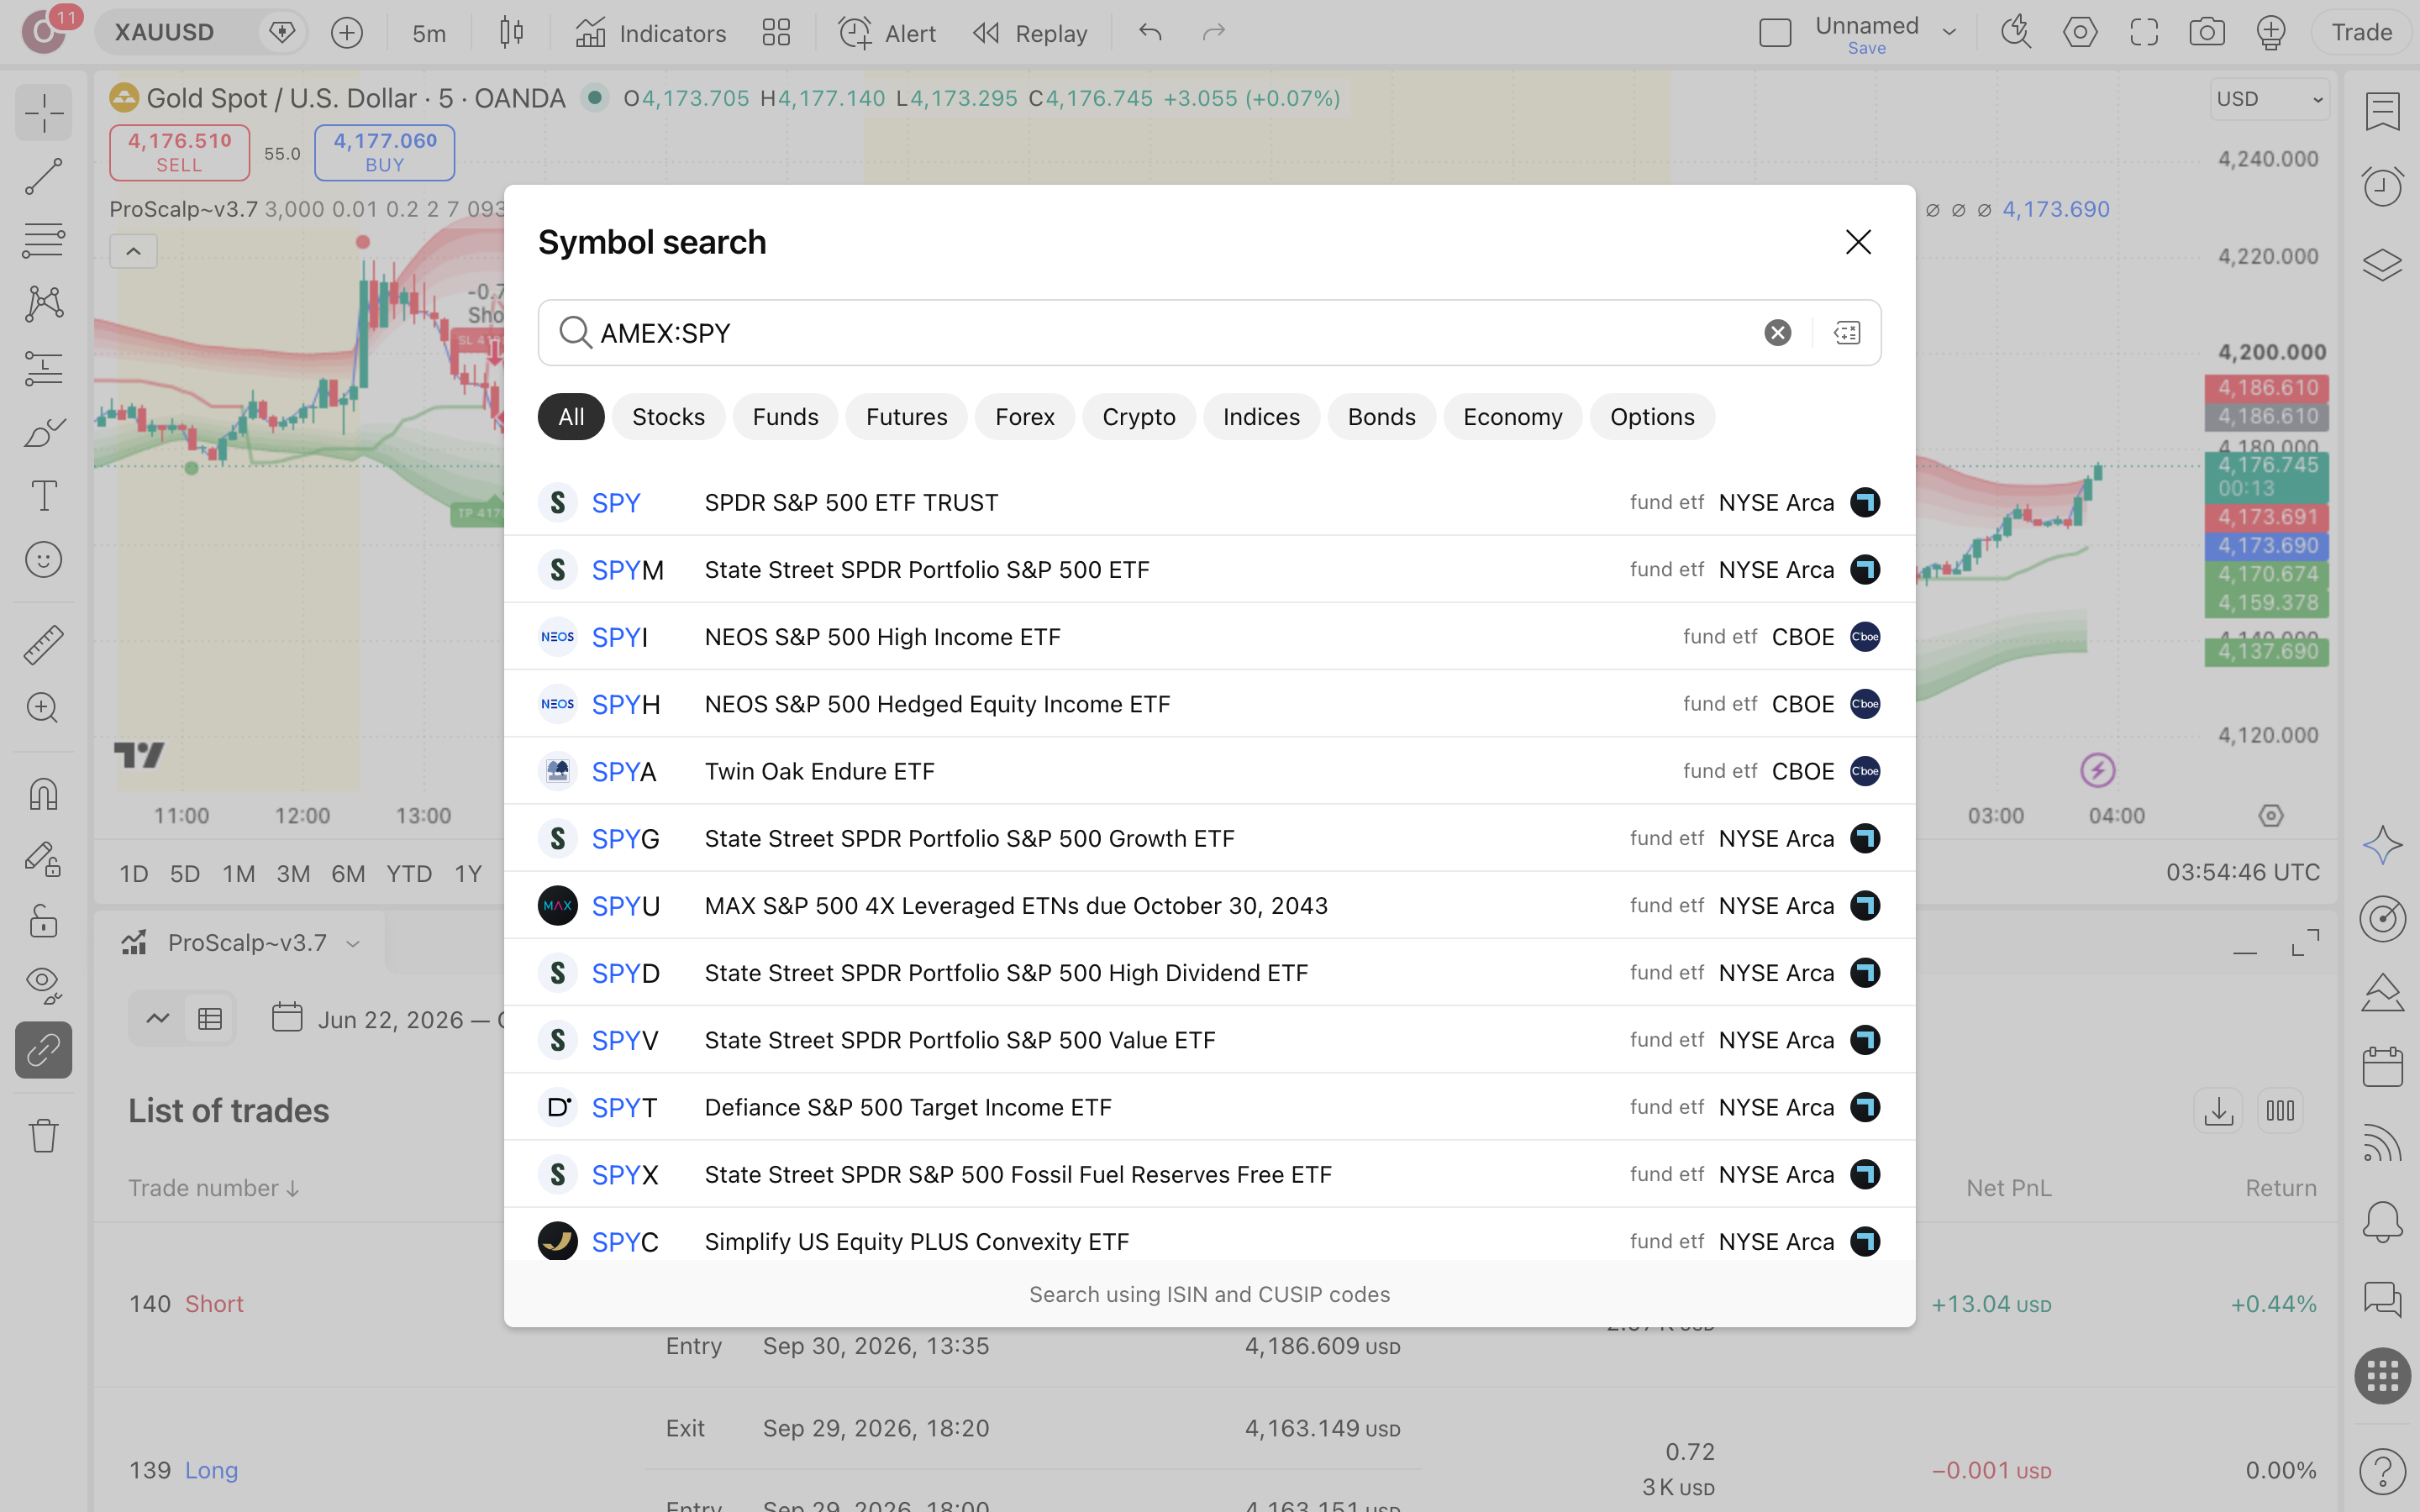The image size is (2420, 1512).
Task: Select the text annotation tool
Action: click(43, 496)
